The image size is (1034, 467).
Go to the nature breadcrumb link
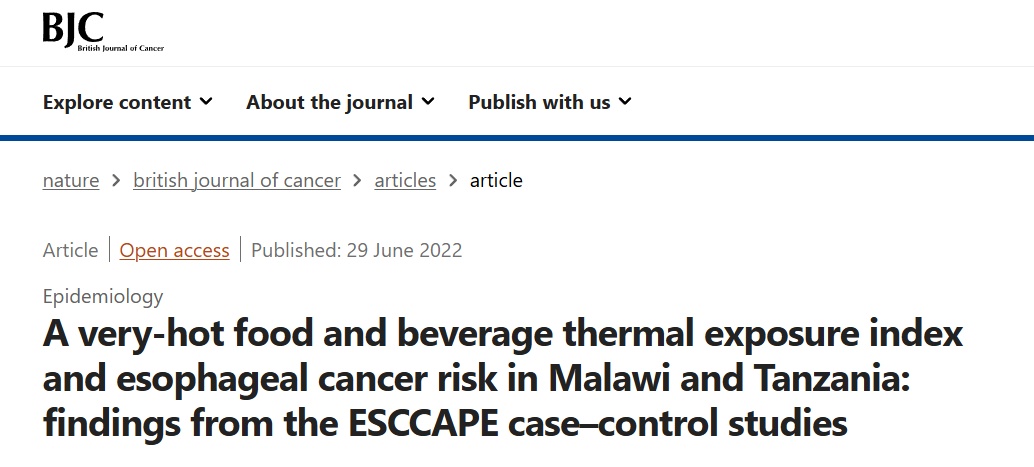pos(71,181)
